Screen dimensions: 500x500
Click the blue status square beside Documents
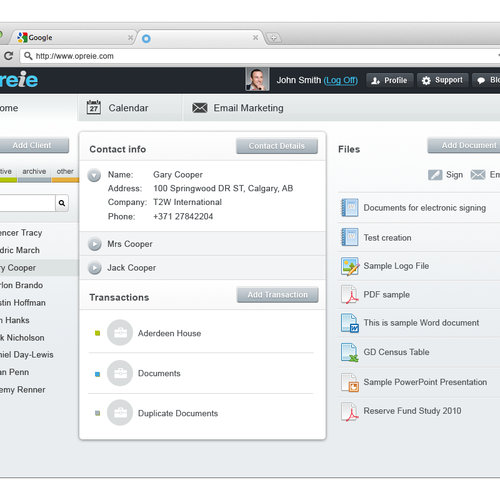click(98, 374)
